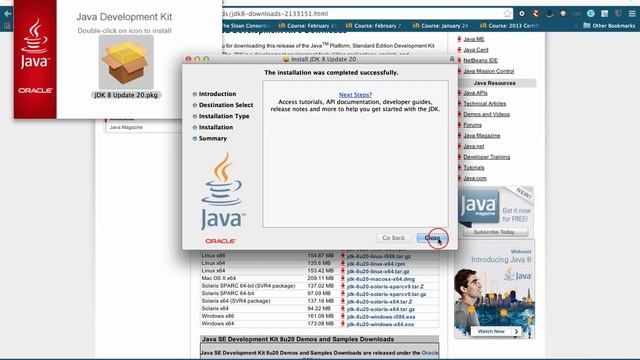Click the light blue square extension icon
Screen dimensions: 640x360
click(x=604, y=13)
